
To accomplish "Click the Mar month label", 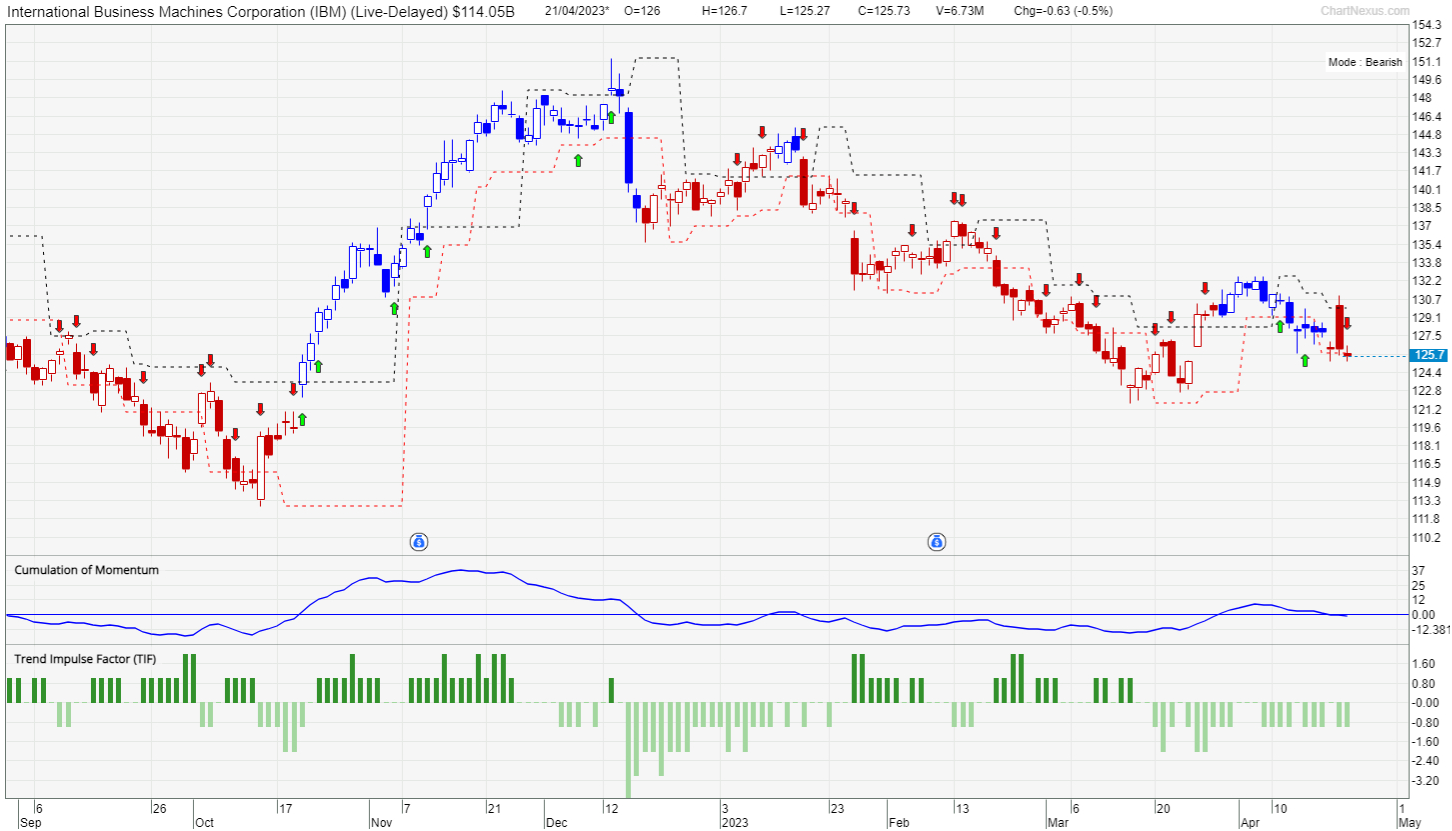I will click(x=1057, y=823).
